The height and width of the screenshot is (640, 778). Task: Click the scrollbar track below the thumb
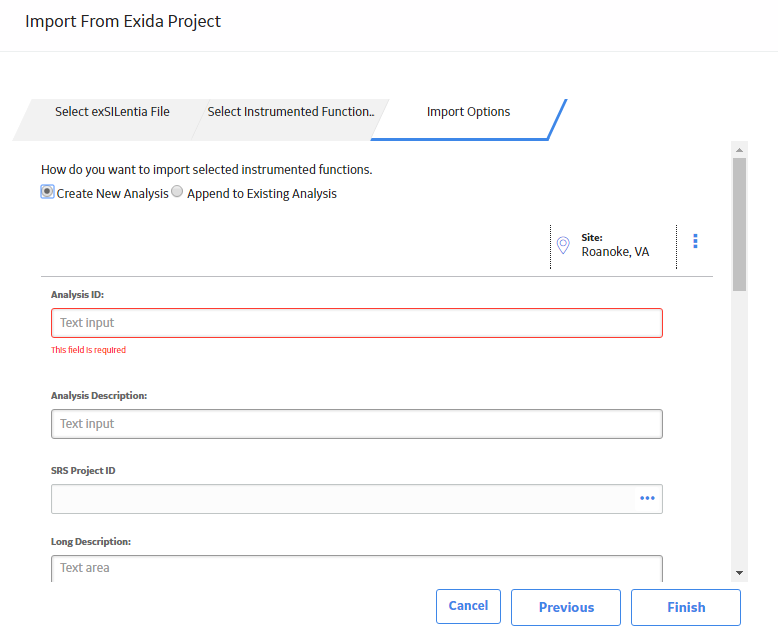point(739,427)
